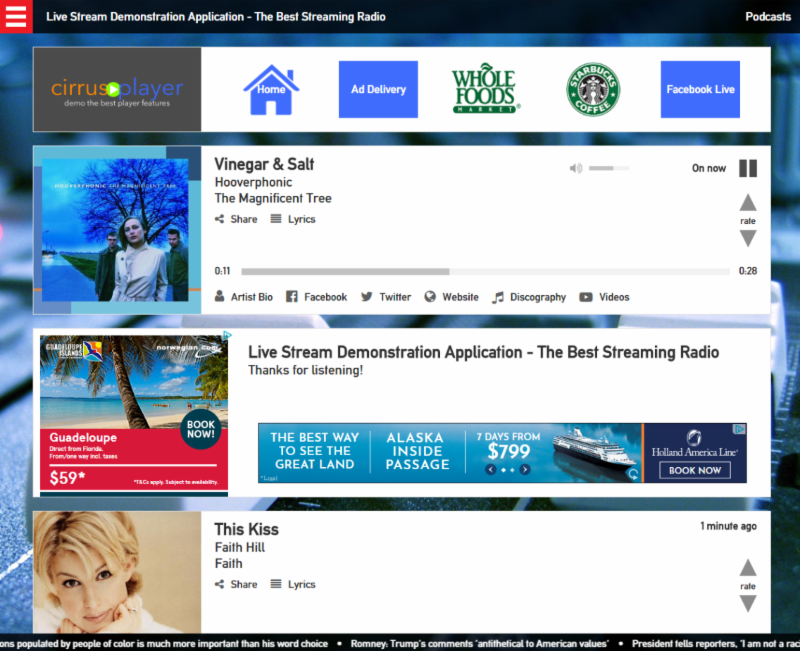Click the Whole Foods Market logo
This screenshot has width=800, height=651.
point(485,89)
